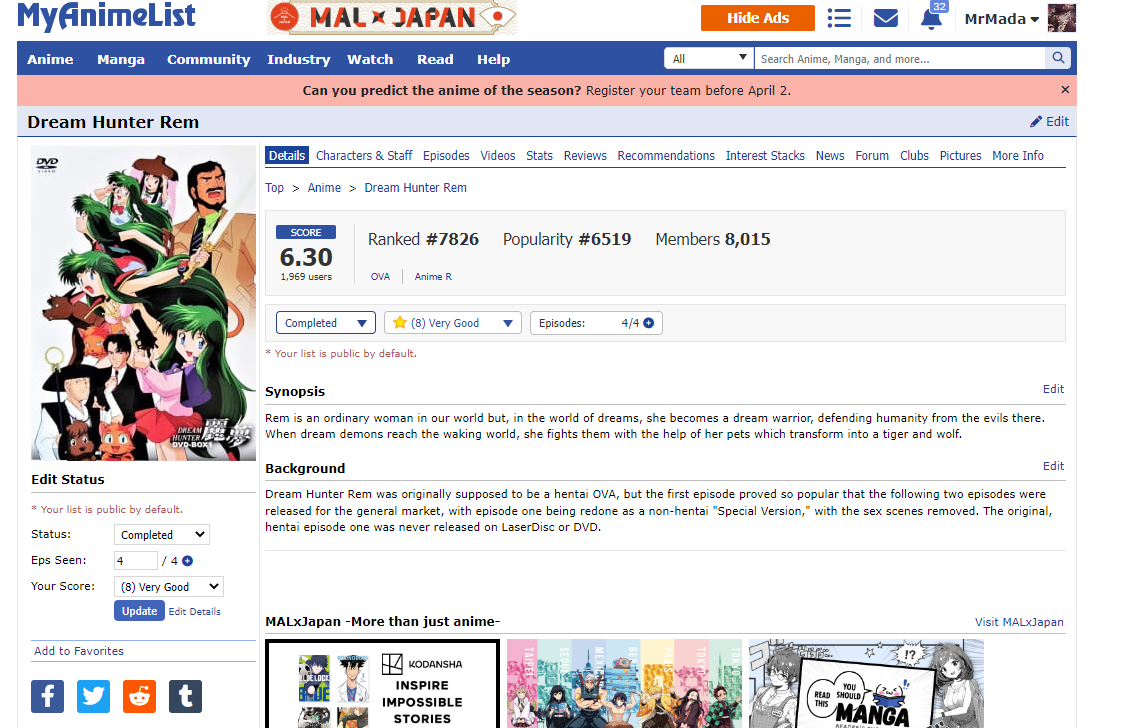Viewport: 1121px width, 728px height.
Task: Click plus icon next to Eps Seen
Action: click(187, 561)
